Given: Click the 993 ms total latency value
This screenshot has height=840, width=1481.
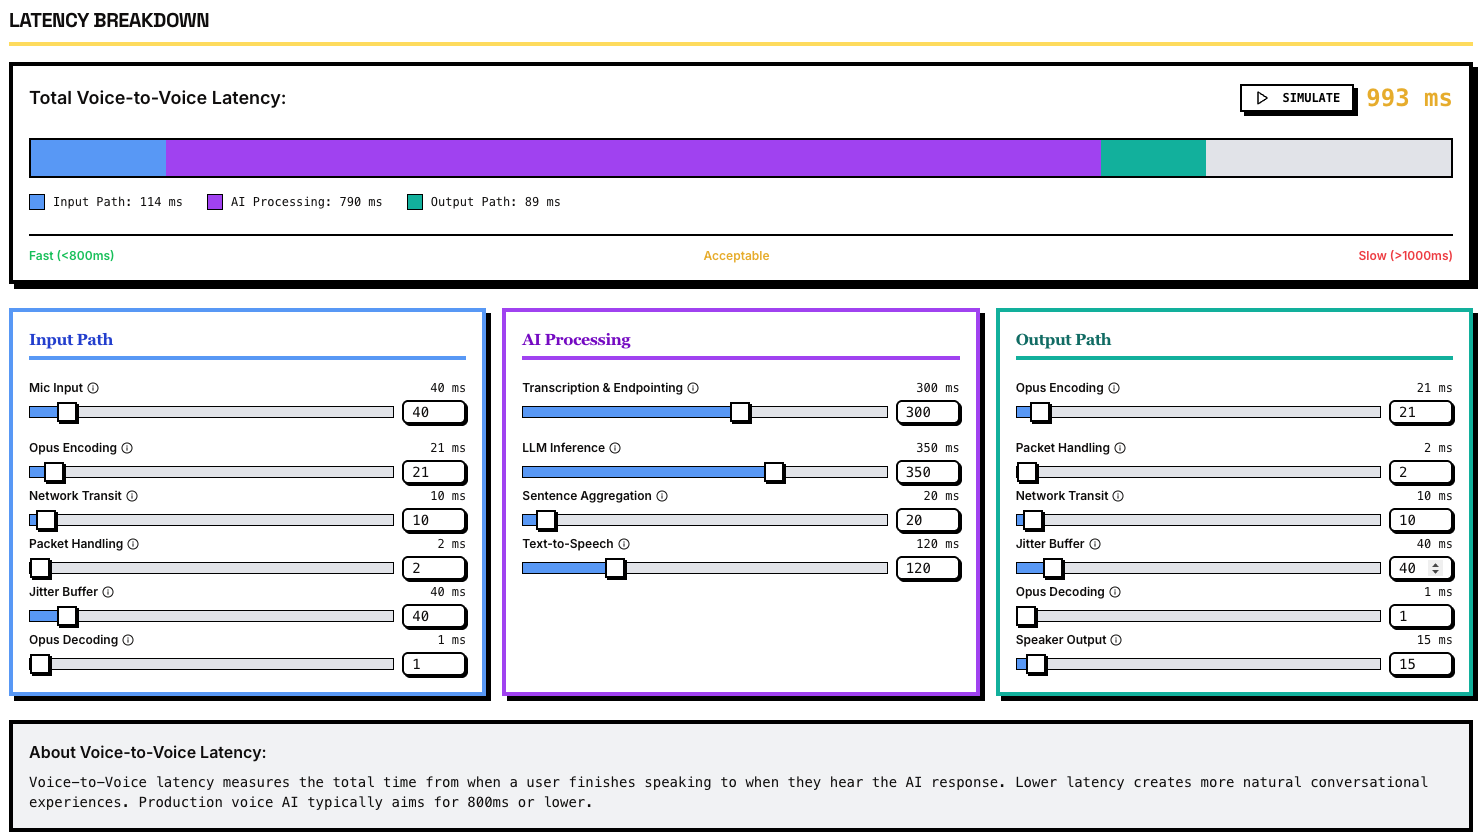Looking at the screenshot, I should pos(1409,98).
